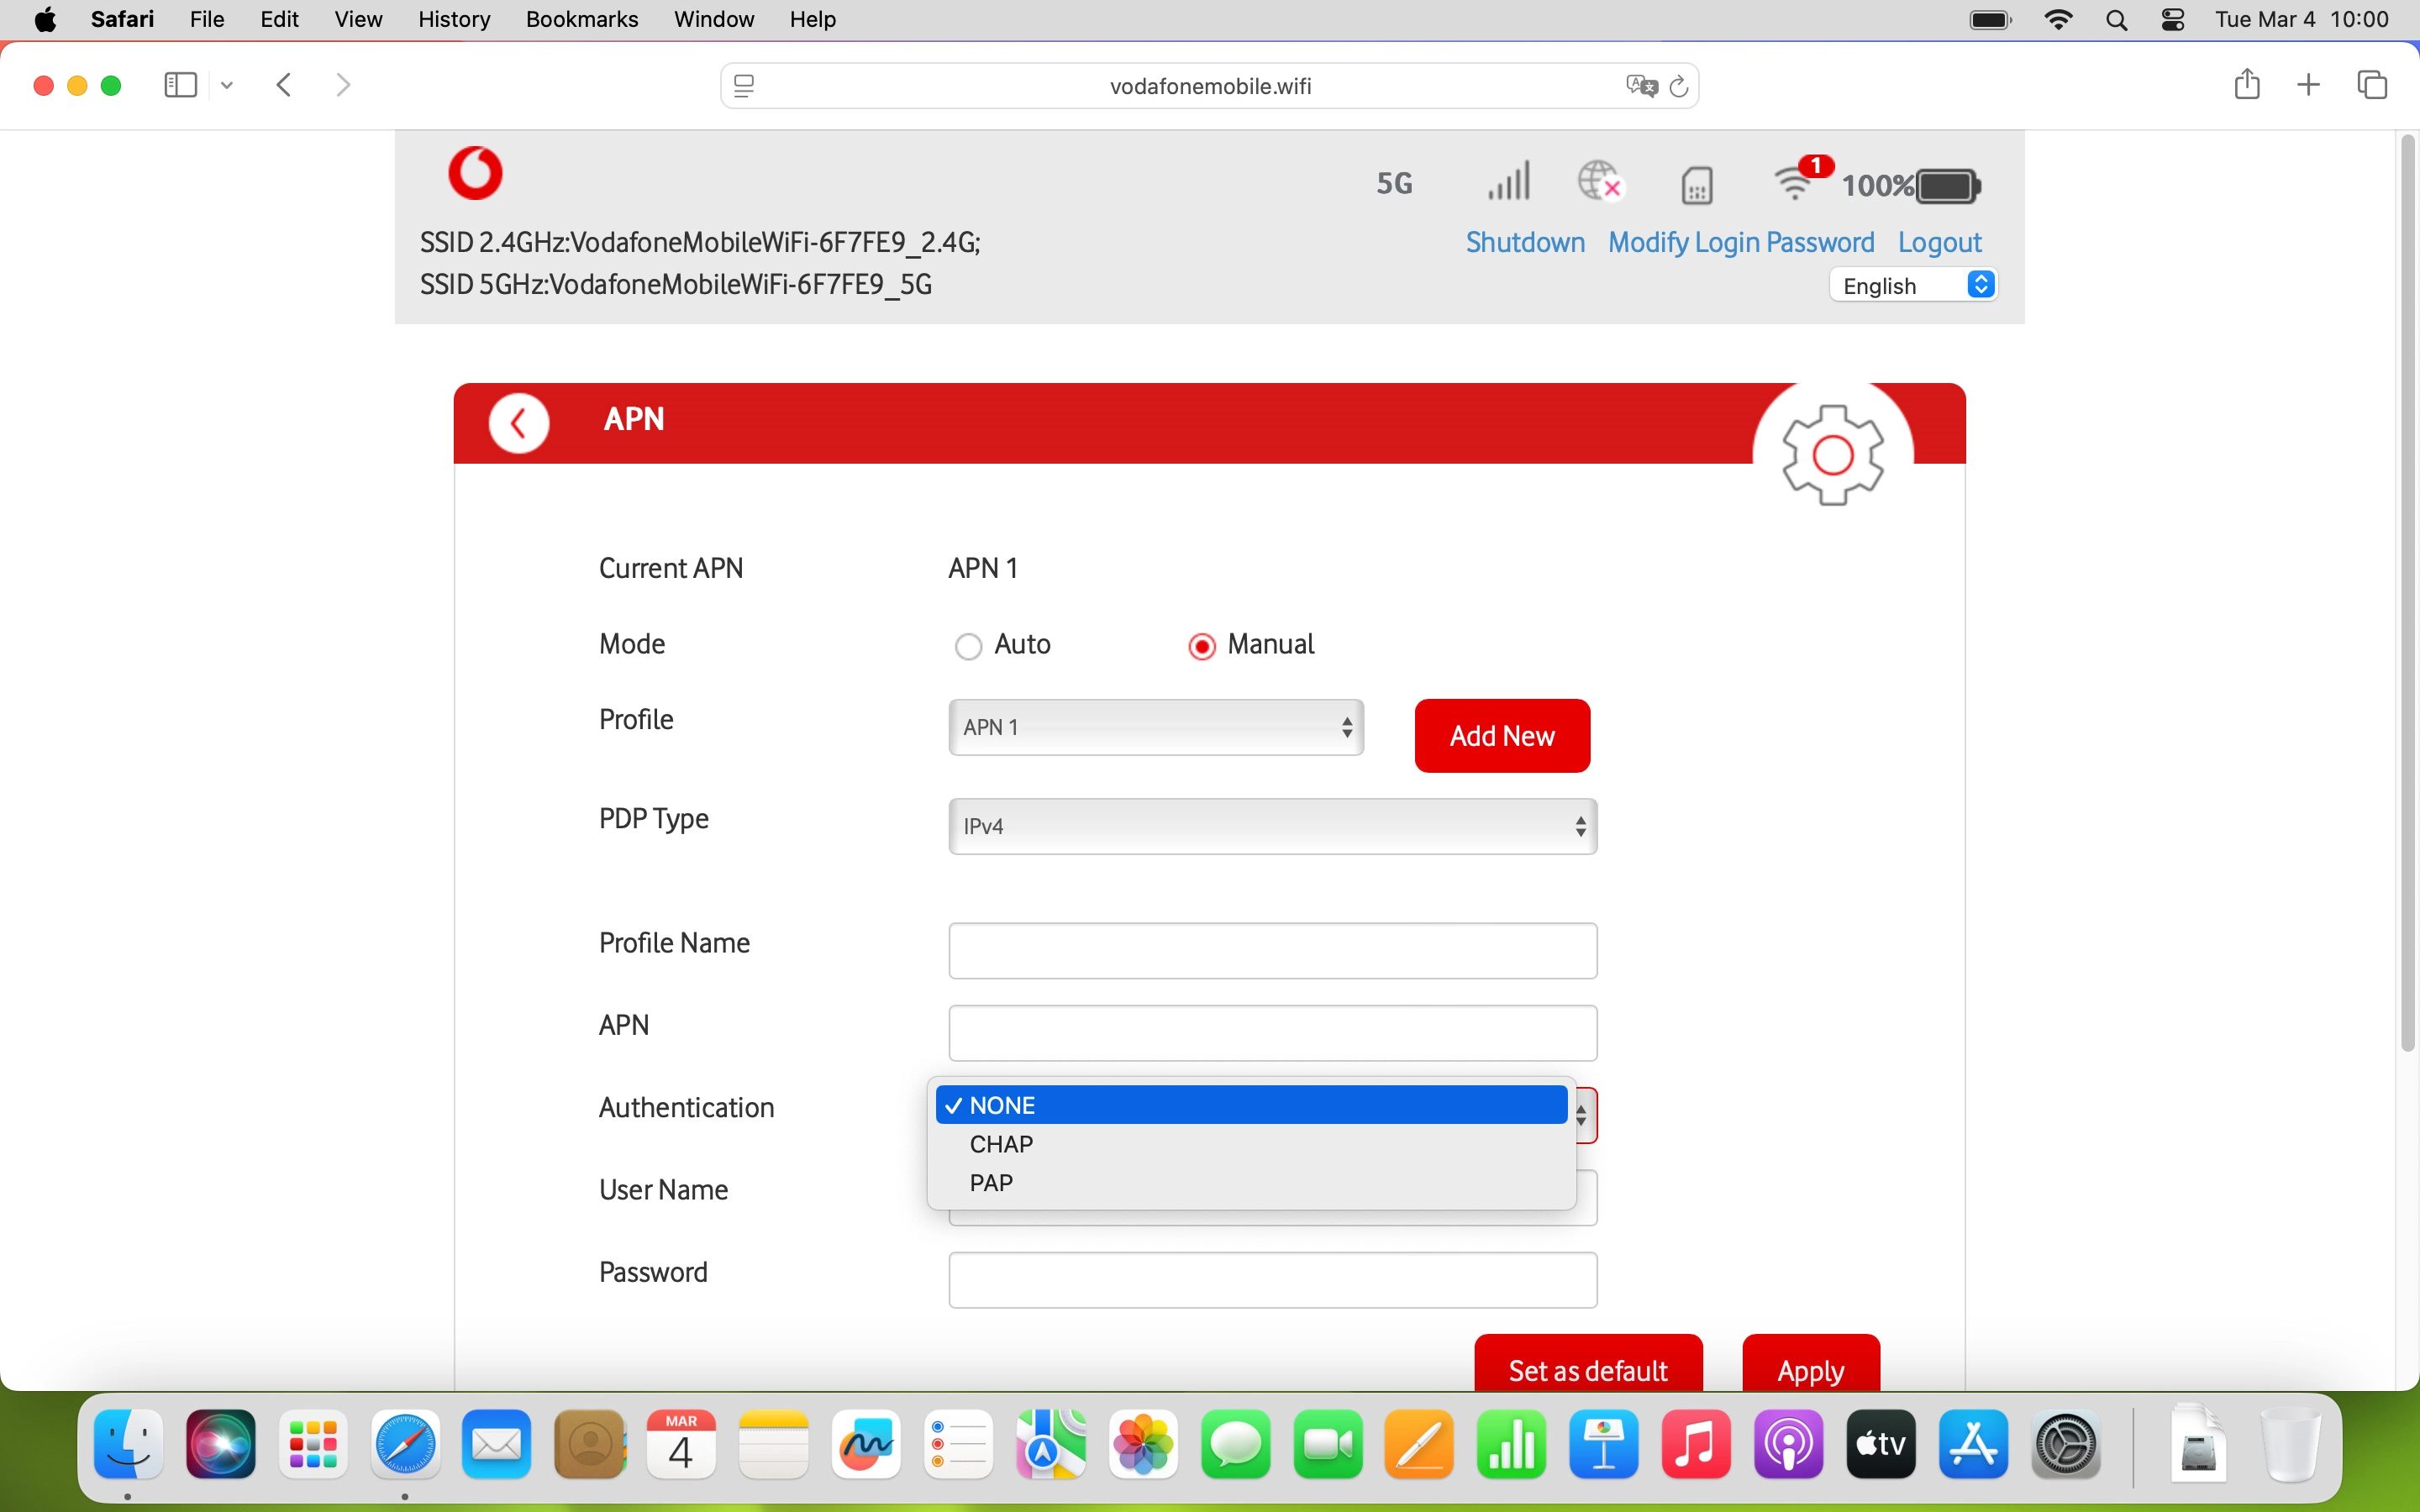Open Safari's sidebar toggle icon
The height and width of the screenshot is (1512, 2420).
[180, 85]
